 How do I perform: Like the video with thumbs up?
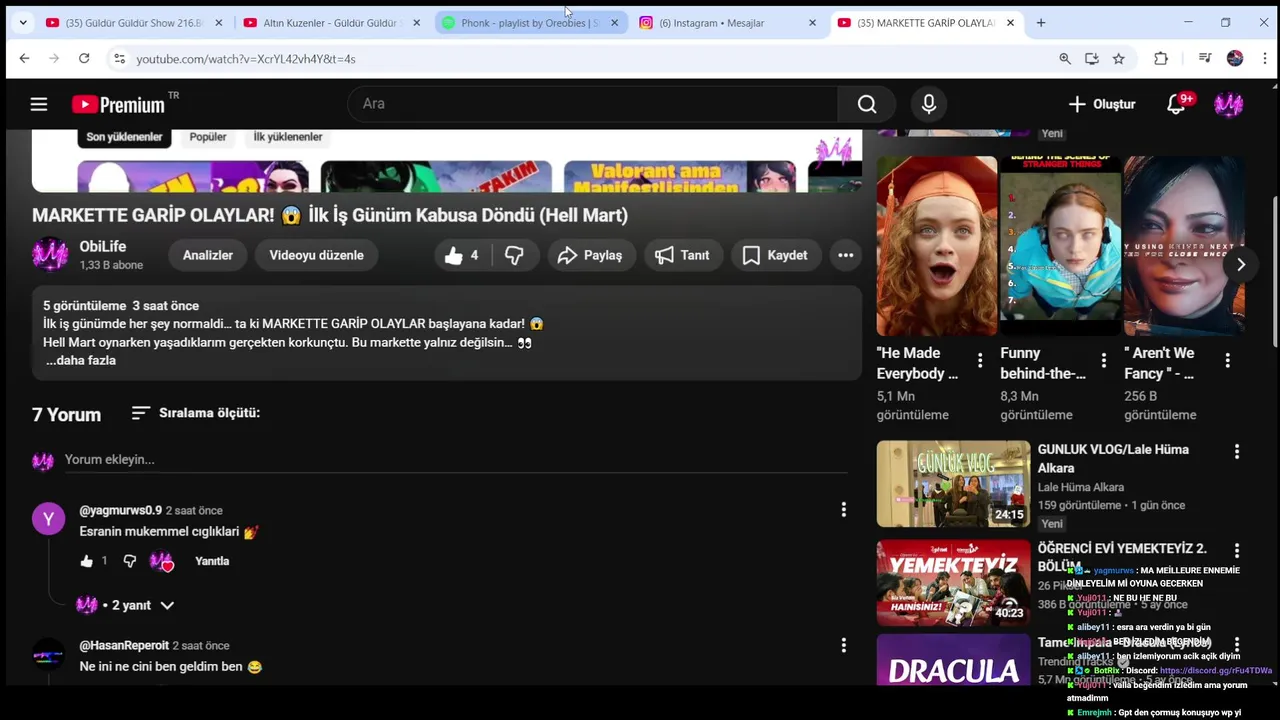(462, 255)
